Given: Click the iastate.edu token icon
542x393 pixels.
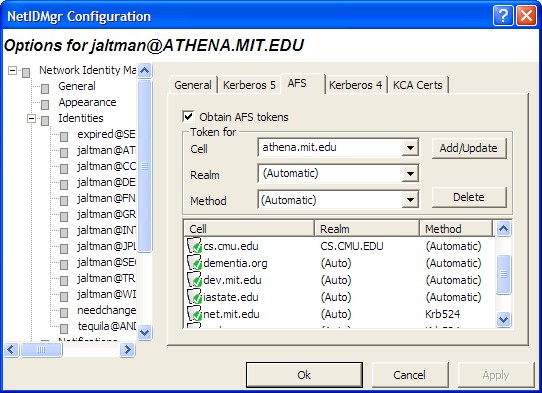Looking at the screenshot, I should pos(194,297).
